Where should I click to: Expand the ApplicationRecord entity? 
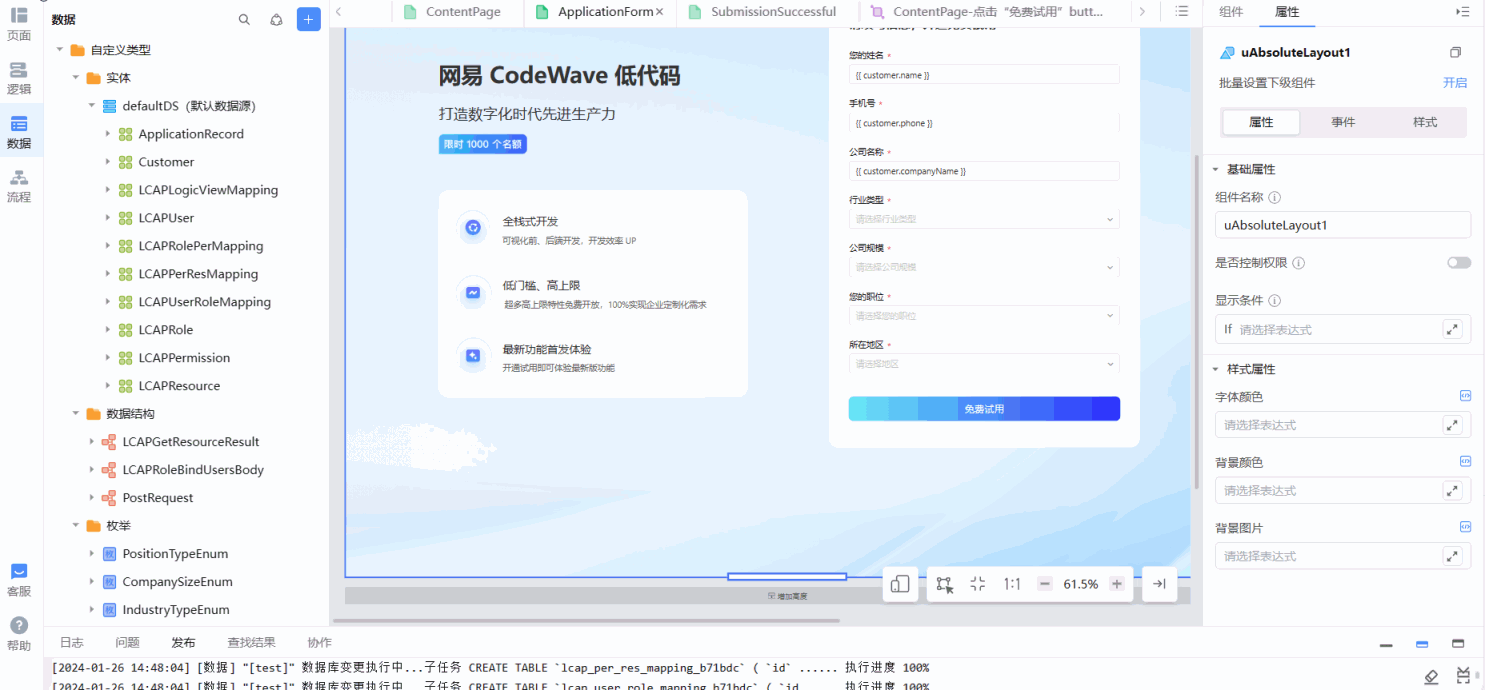click(x=107, y=134)
